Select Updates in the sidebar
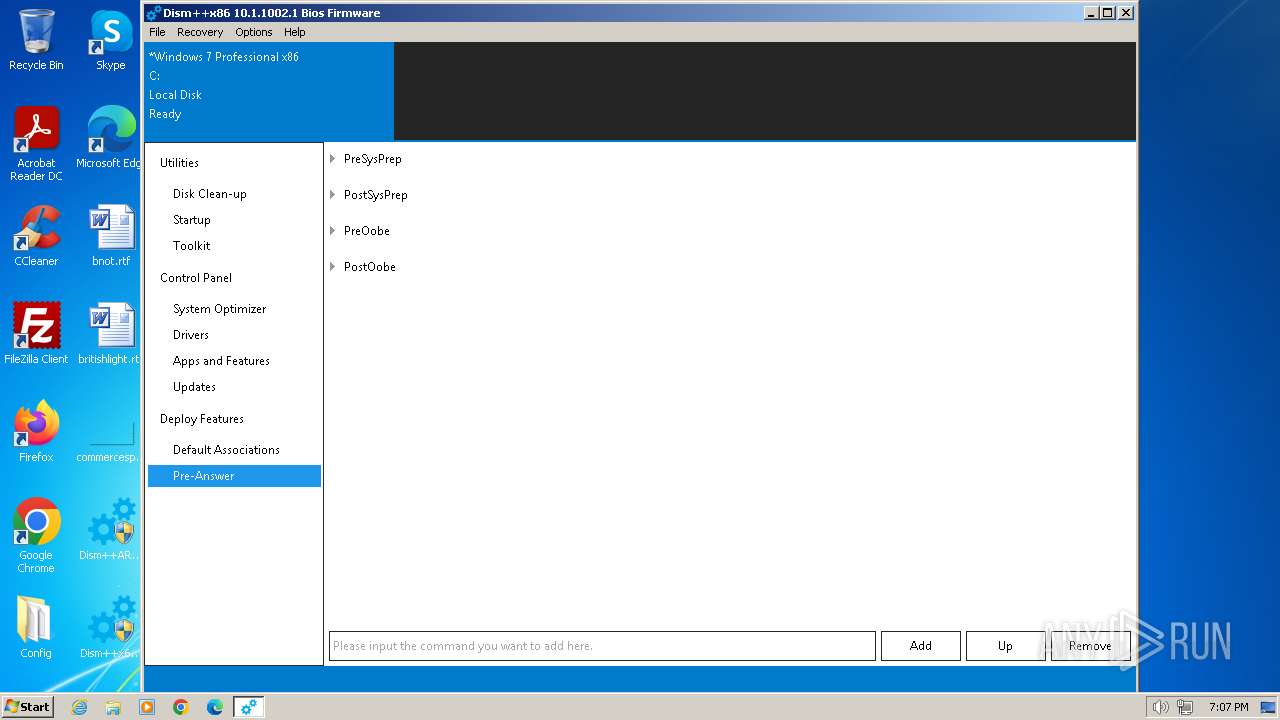1280x720 pixels. pos(234,387)
